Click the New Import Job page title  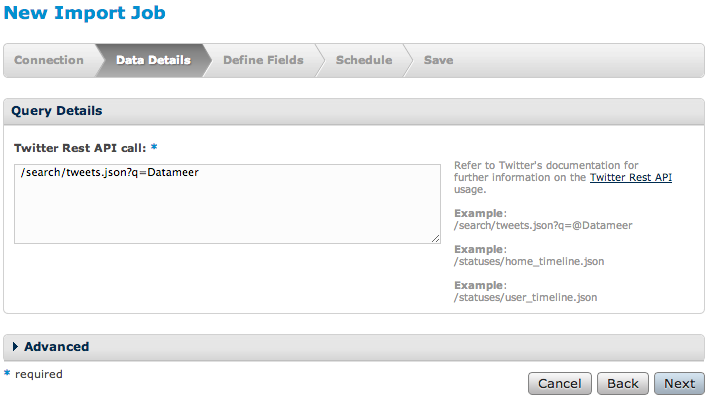coord(85,13)
